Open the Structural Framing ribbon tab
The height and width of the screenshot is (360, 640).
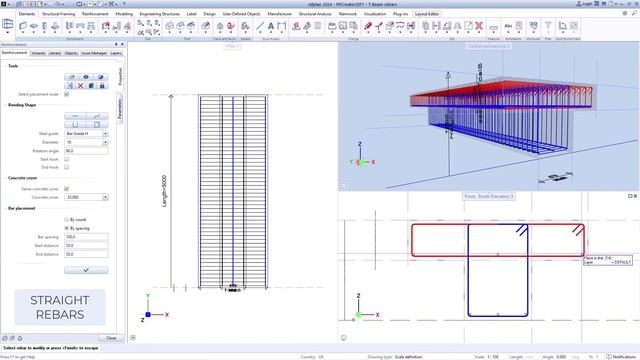[59, 14]
